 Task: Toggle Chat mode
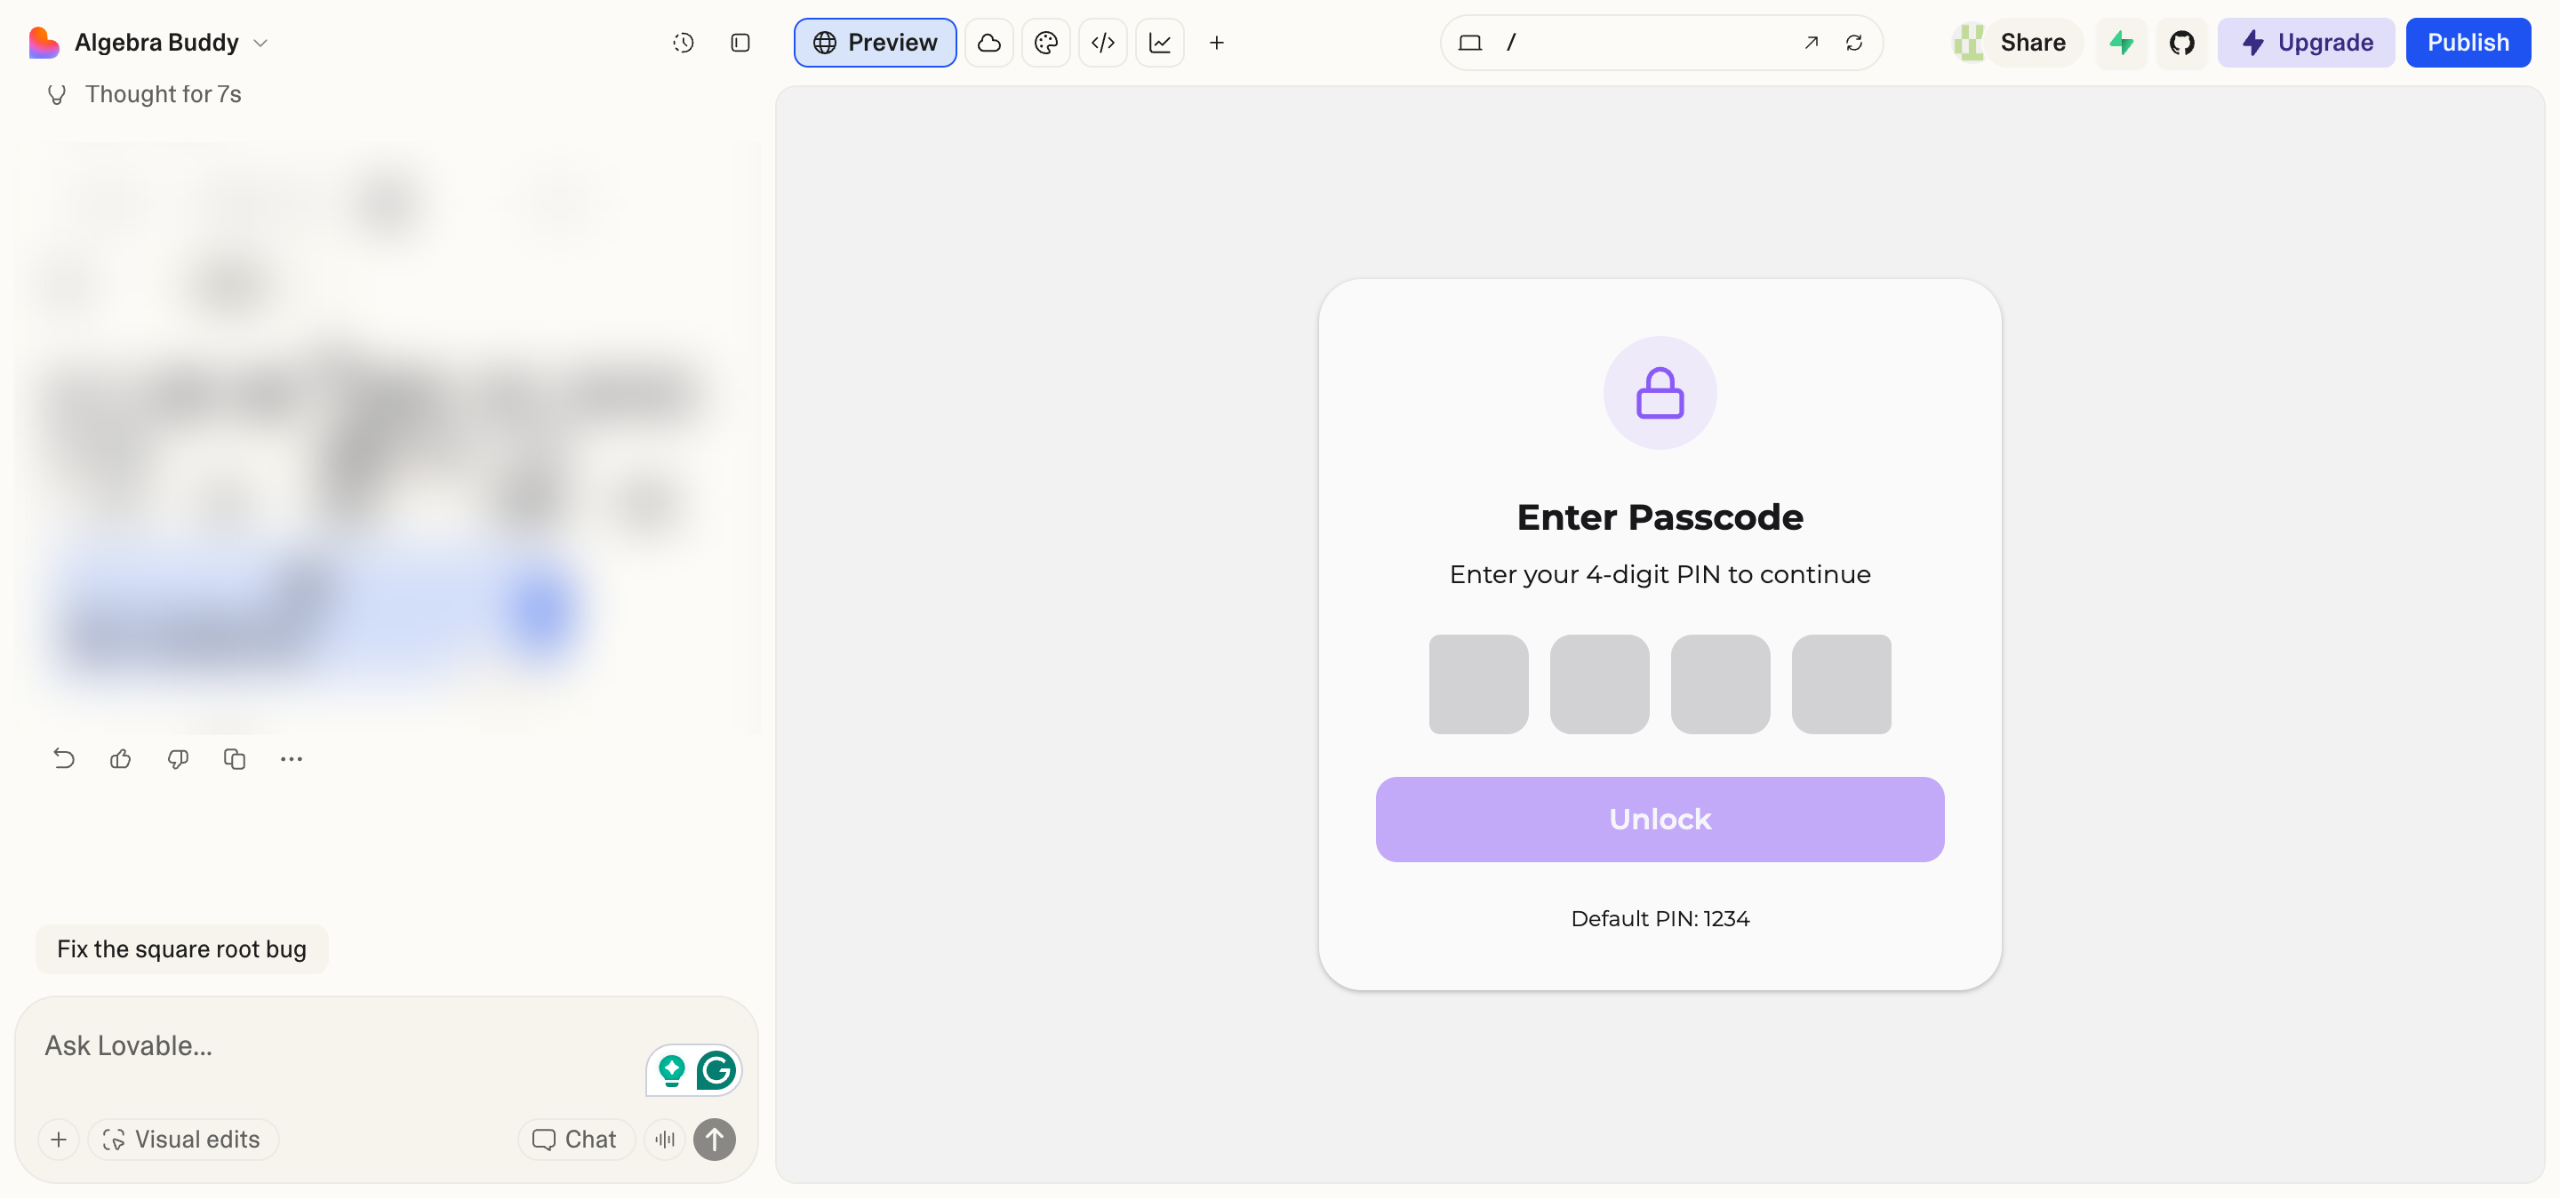point(575,1139)
